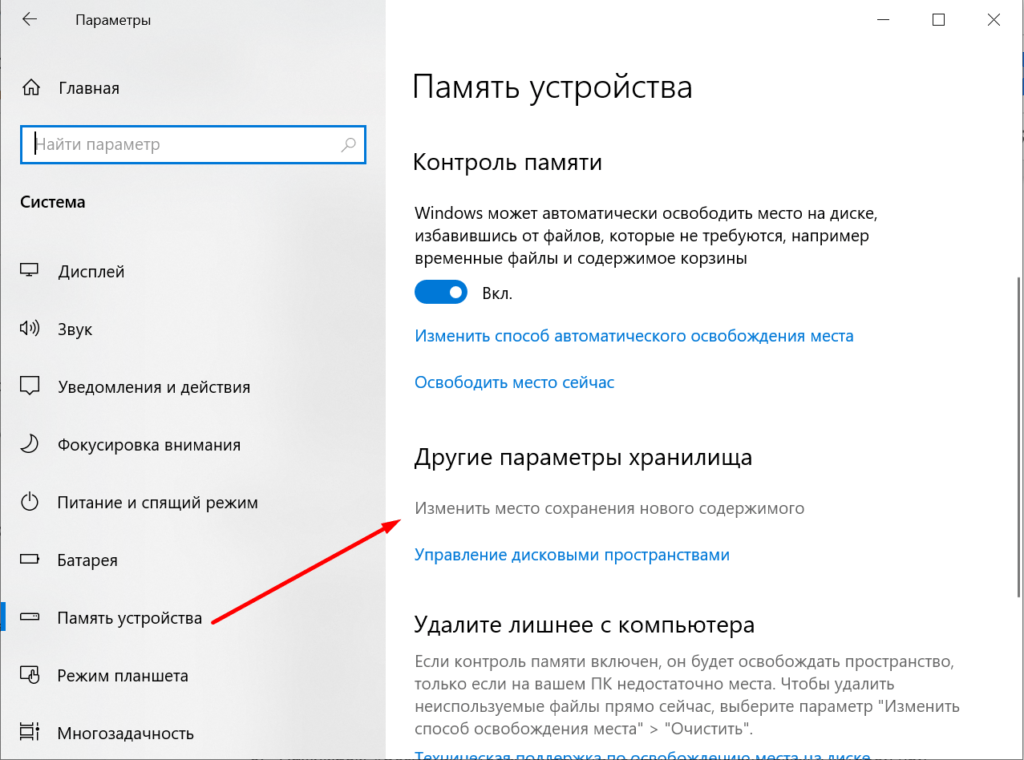
Task: Click the Память устройства drive icon
Action: tap(29, 617)
